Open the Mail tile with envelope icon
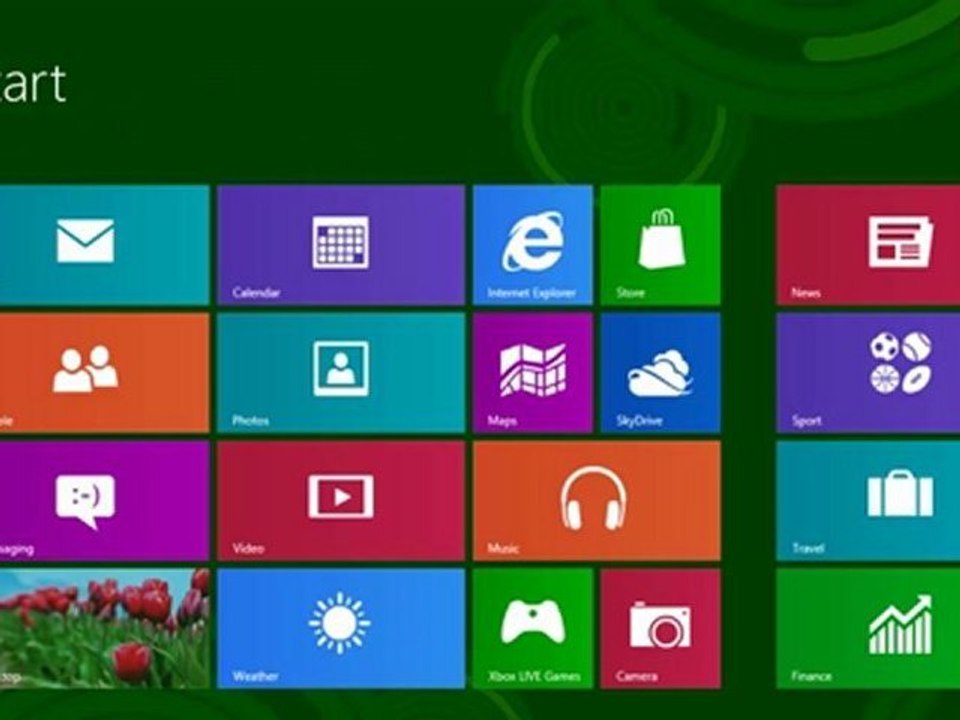960x720 pixels. (x=104, y=245)
